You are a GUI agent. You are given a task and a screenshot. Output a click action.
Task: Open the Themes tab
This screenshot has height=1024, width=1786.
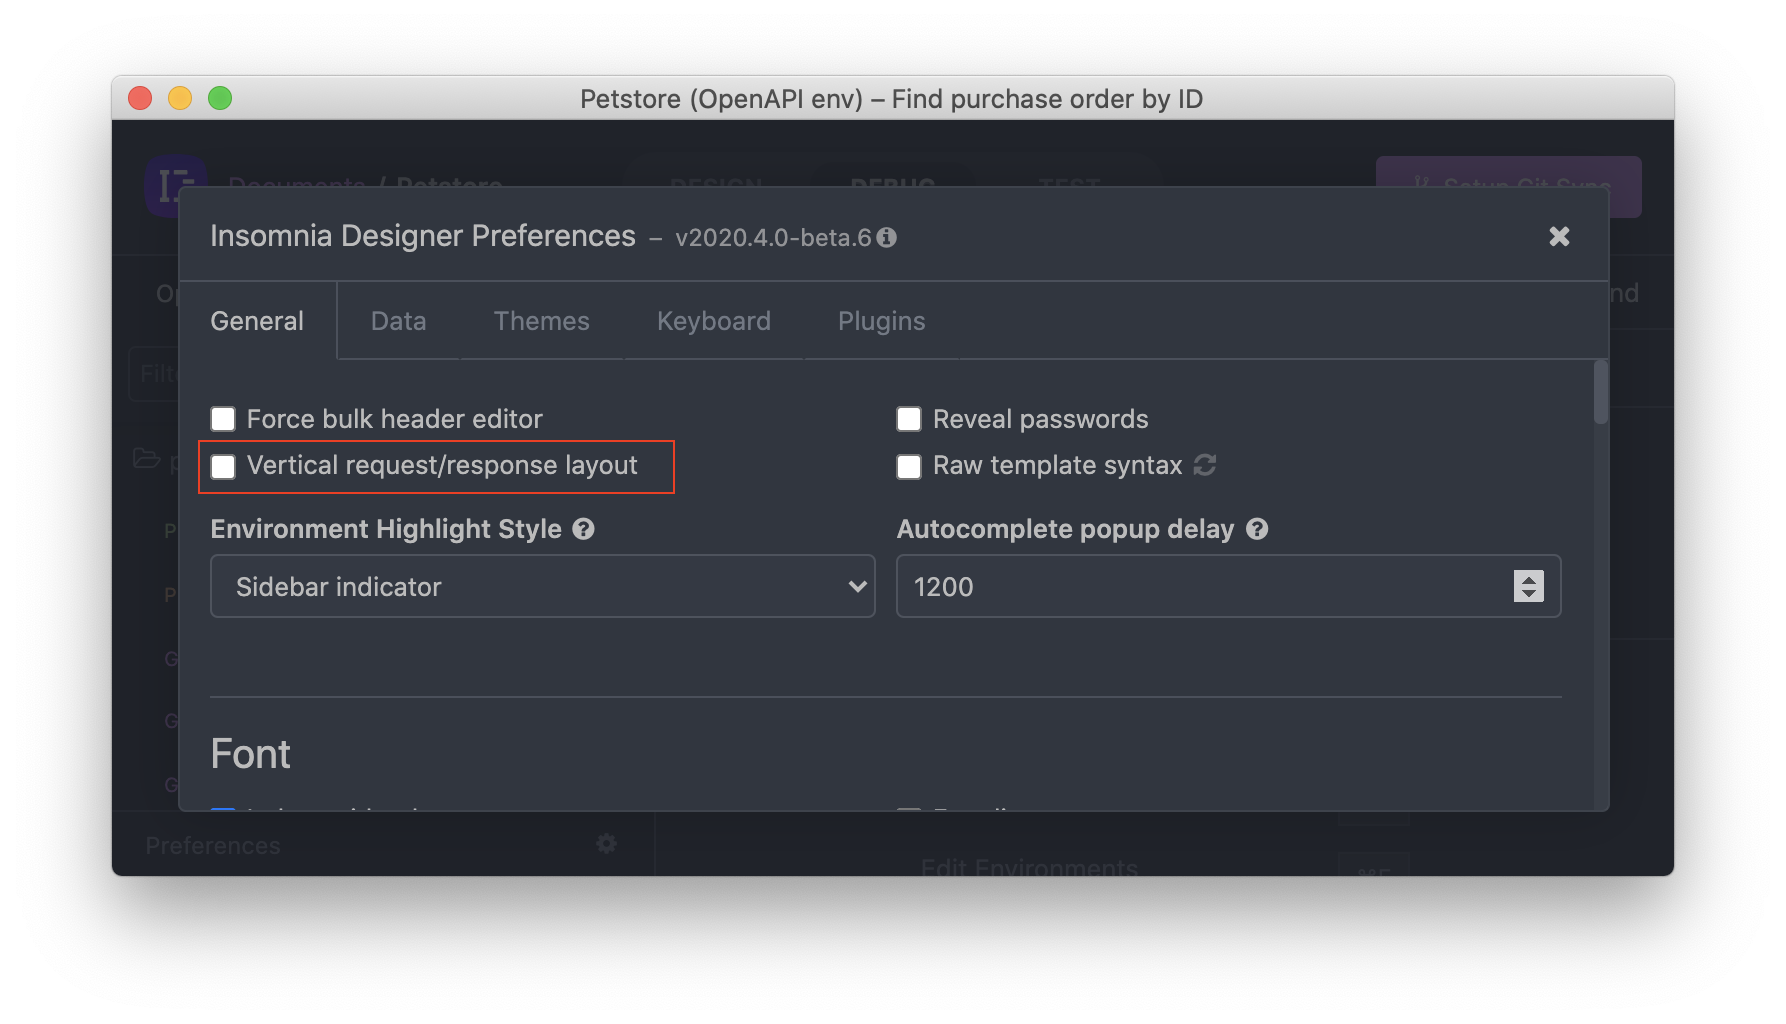pyautogui.click(x=541, y=321)
